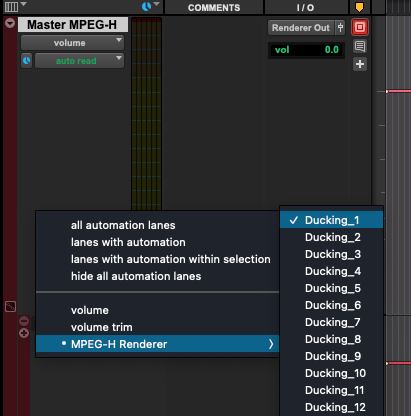Open the volume track view selector
411x416 pixels.
coord(72,43)
